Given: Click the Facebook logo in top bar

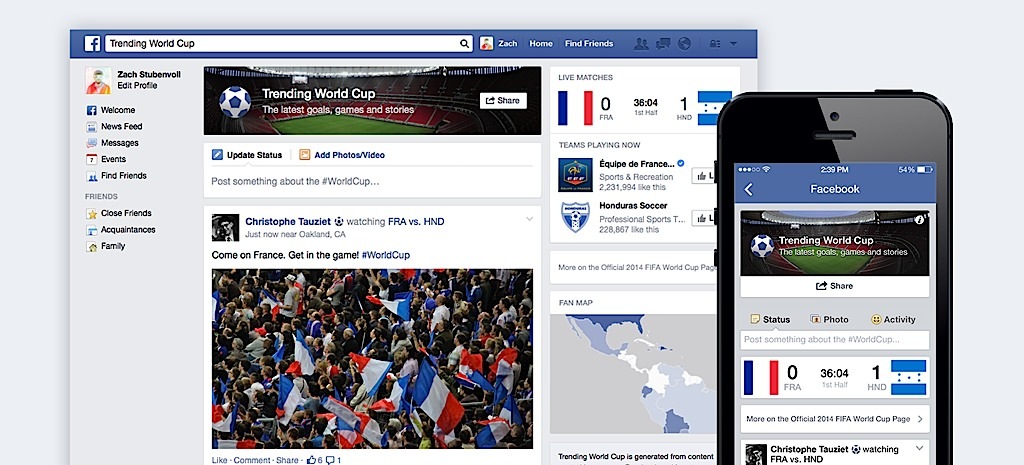Looking at the screenshot, I should tap(92, 44).
